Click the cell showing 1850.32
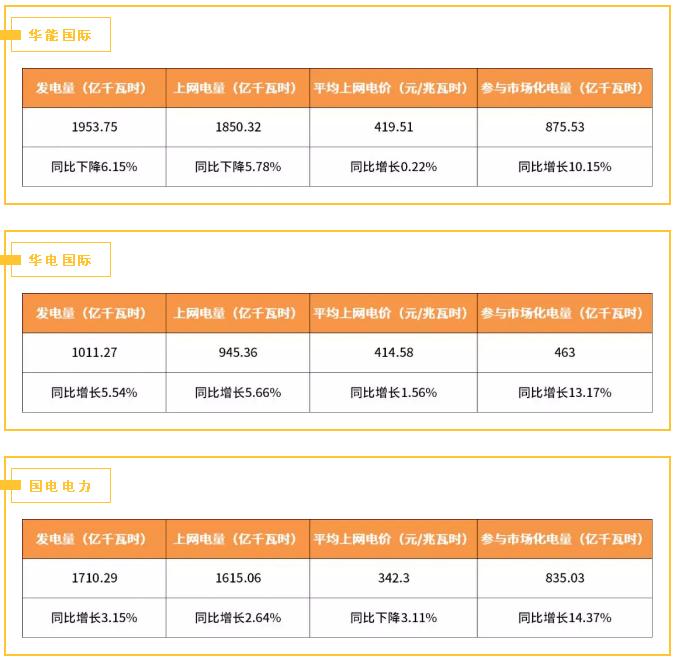Screen dimensions: 673x660 coord(238,127)
